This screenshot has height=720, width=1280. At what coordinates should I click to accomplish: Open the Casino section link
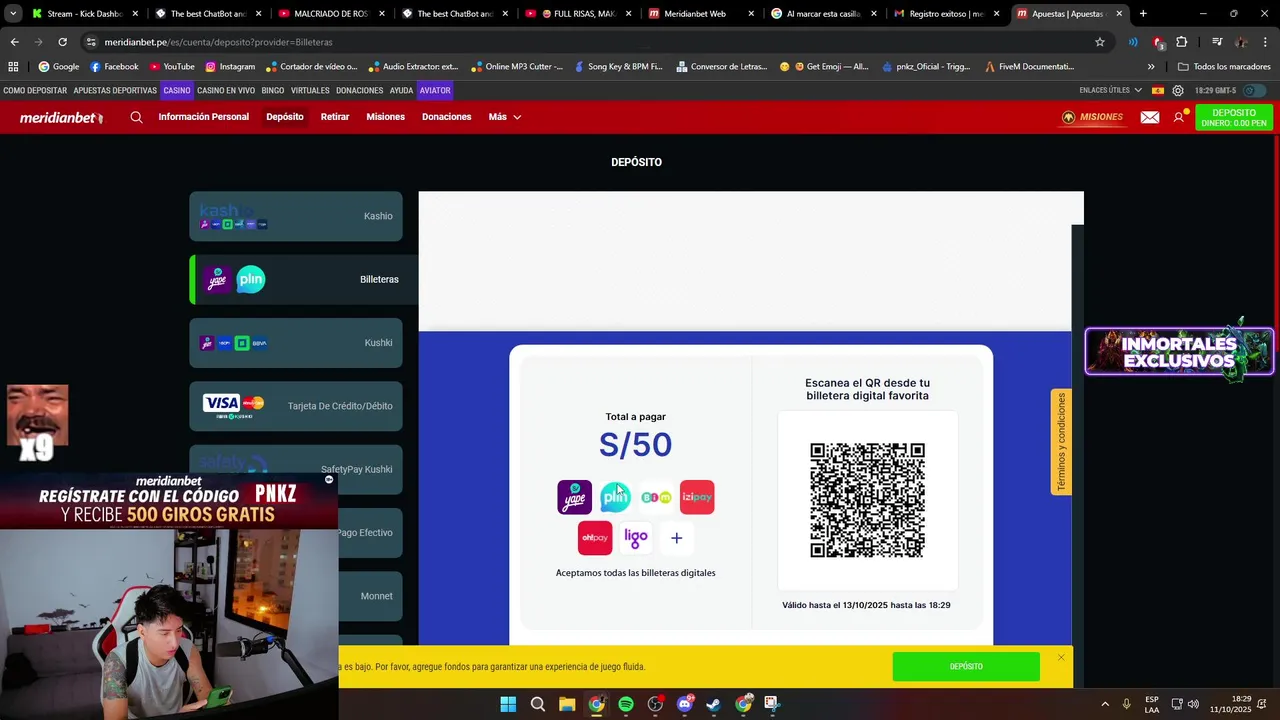click(177, 90)
